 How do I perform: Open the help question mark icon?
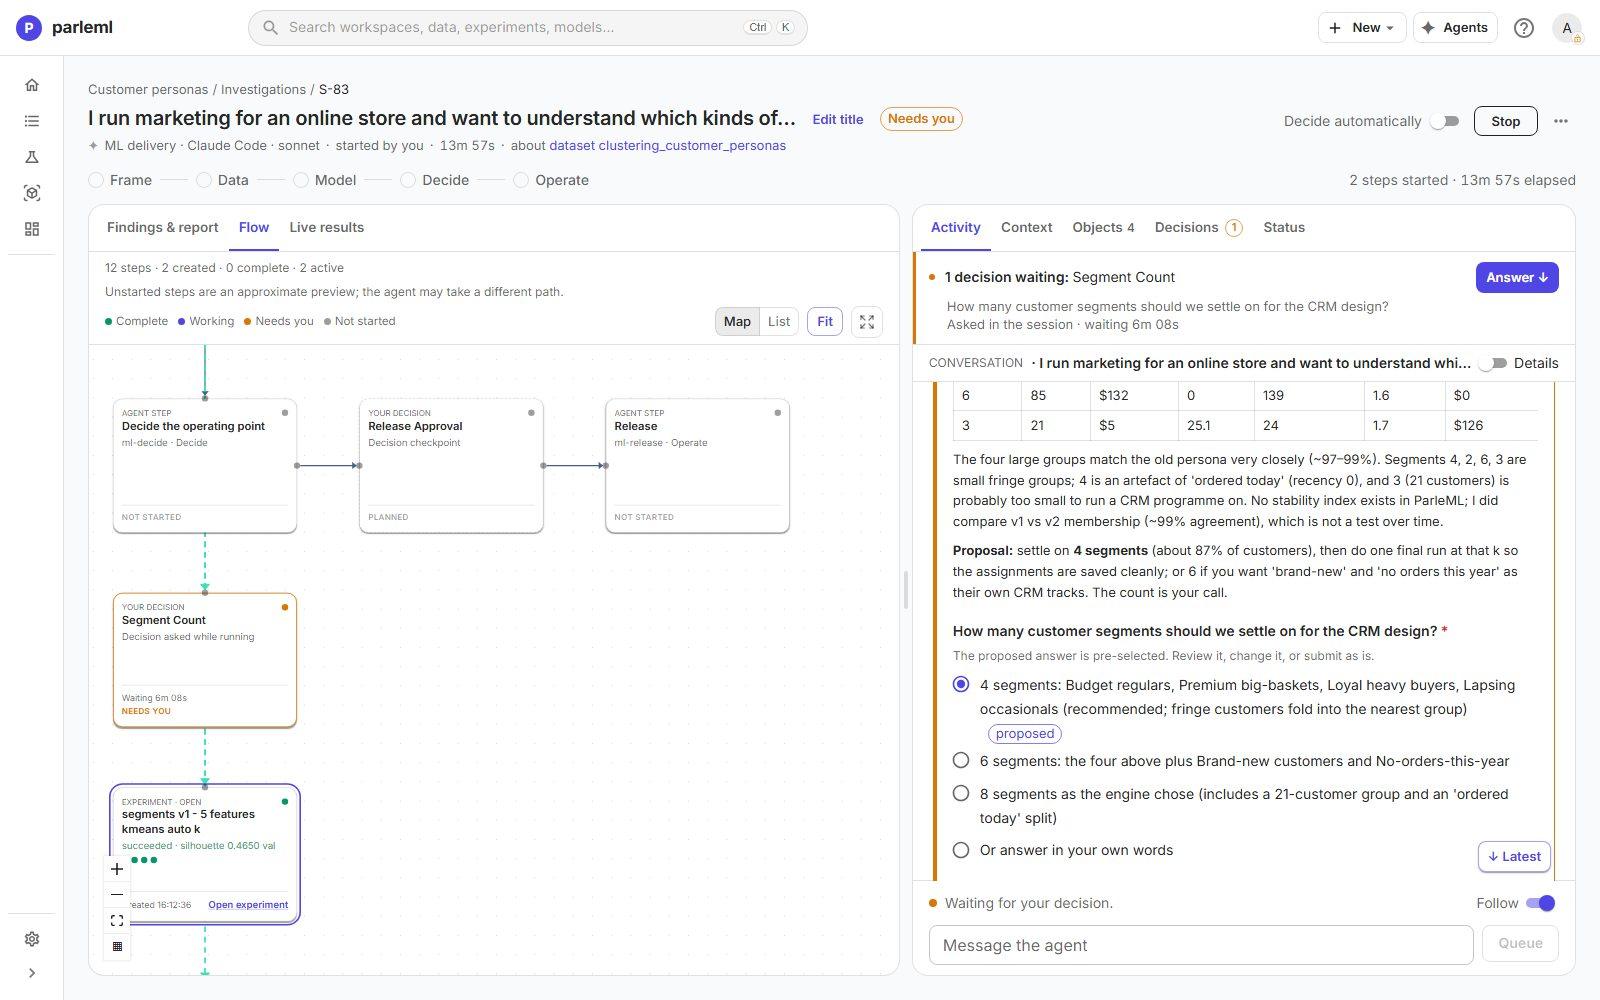coord(1524,28)
